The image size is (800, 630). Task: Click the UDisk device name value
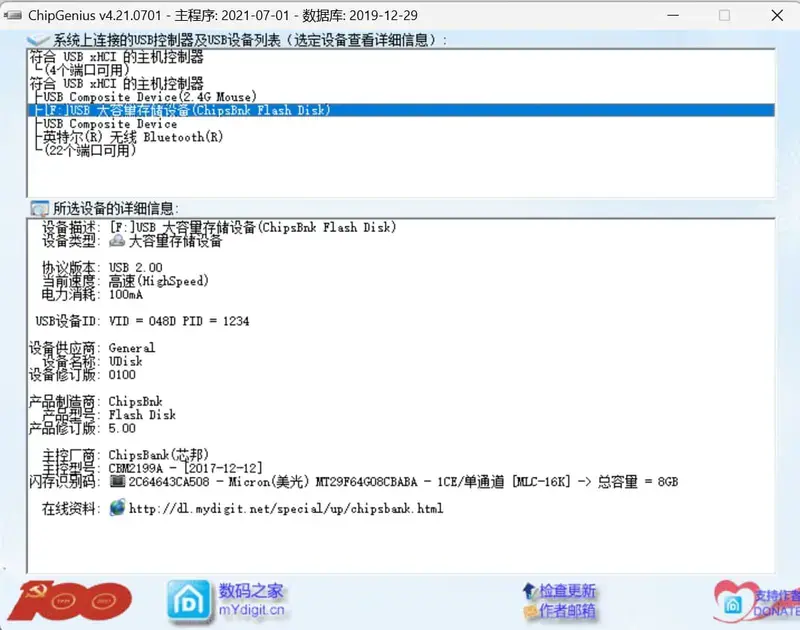pos(126,361)
